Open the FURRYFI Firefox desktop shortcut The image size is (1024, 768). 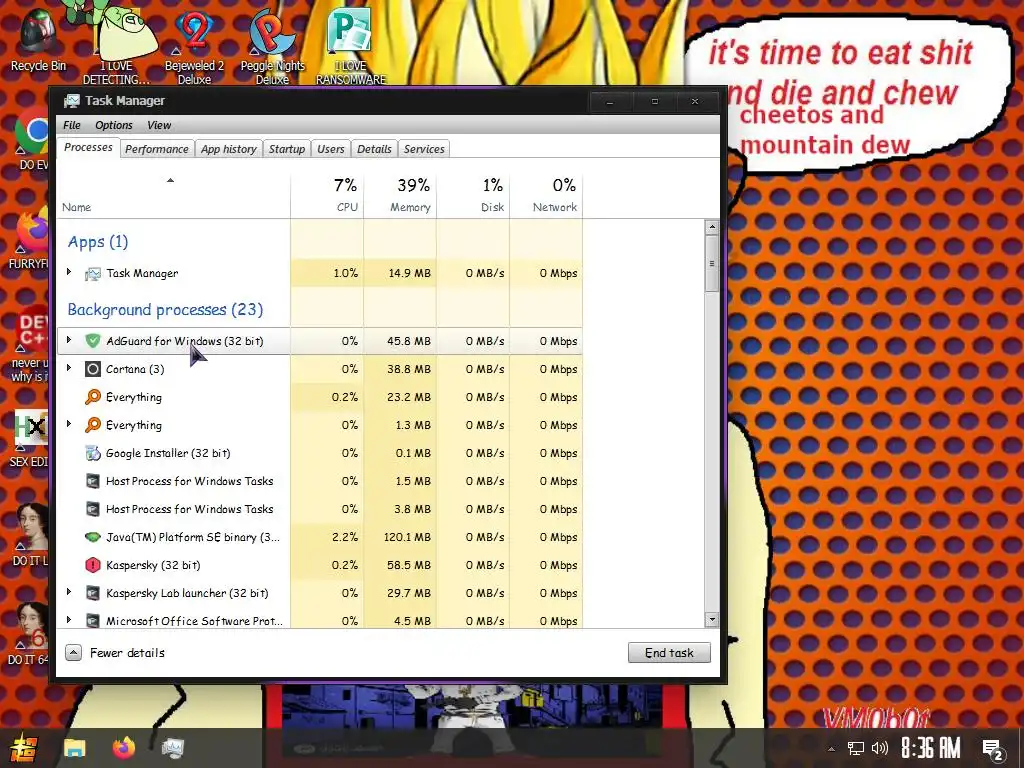click(x=30, y=238)
